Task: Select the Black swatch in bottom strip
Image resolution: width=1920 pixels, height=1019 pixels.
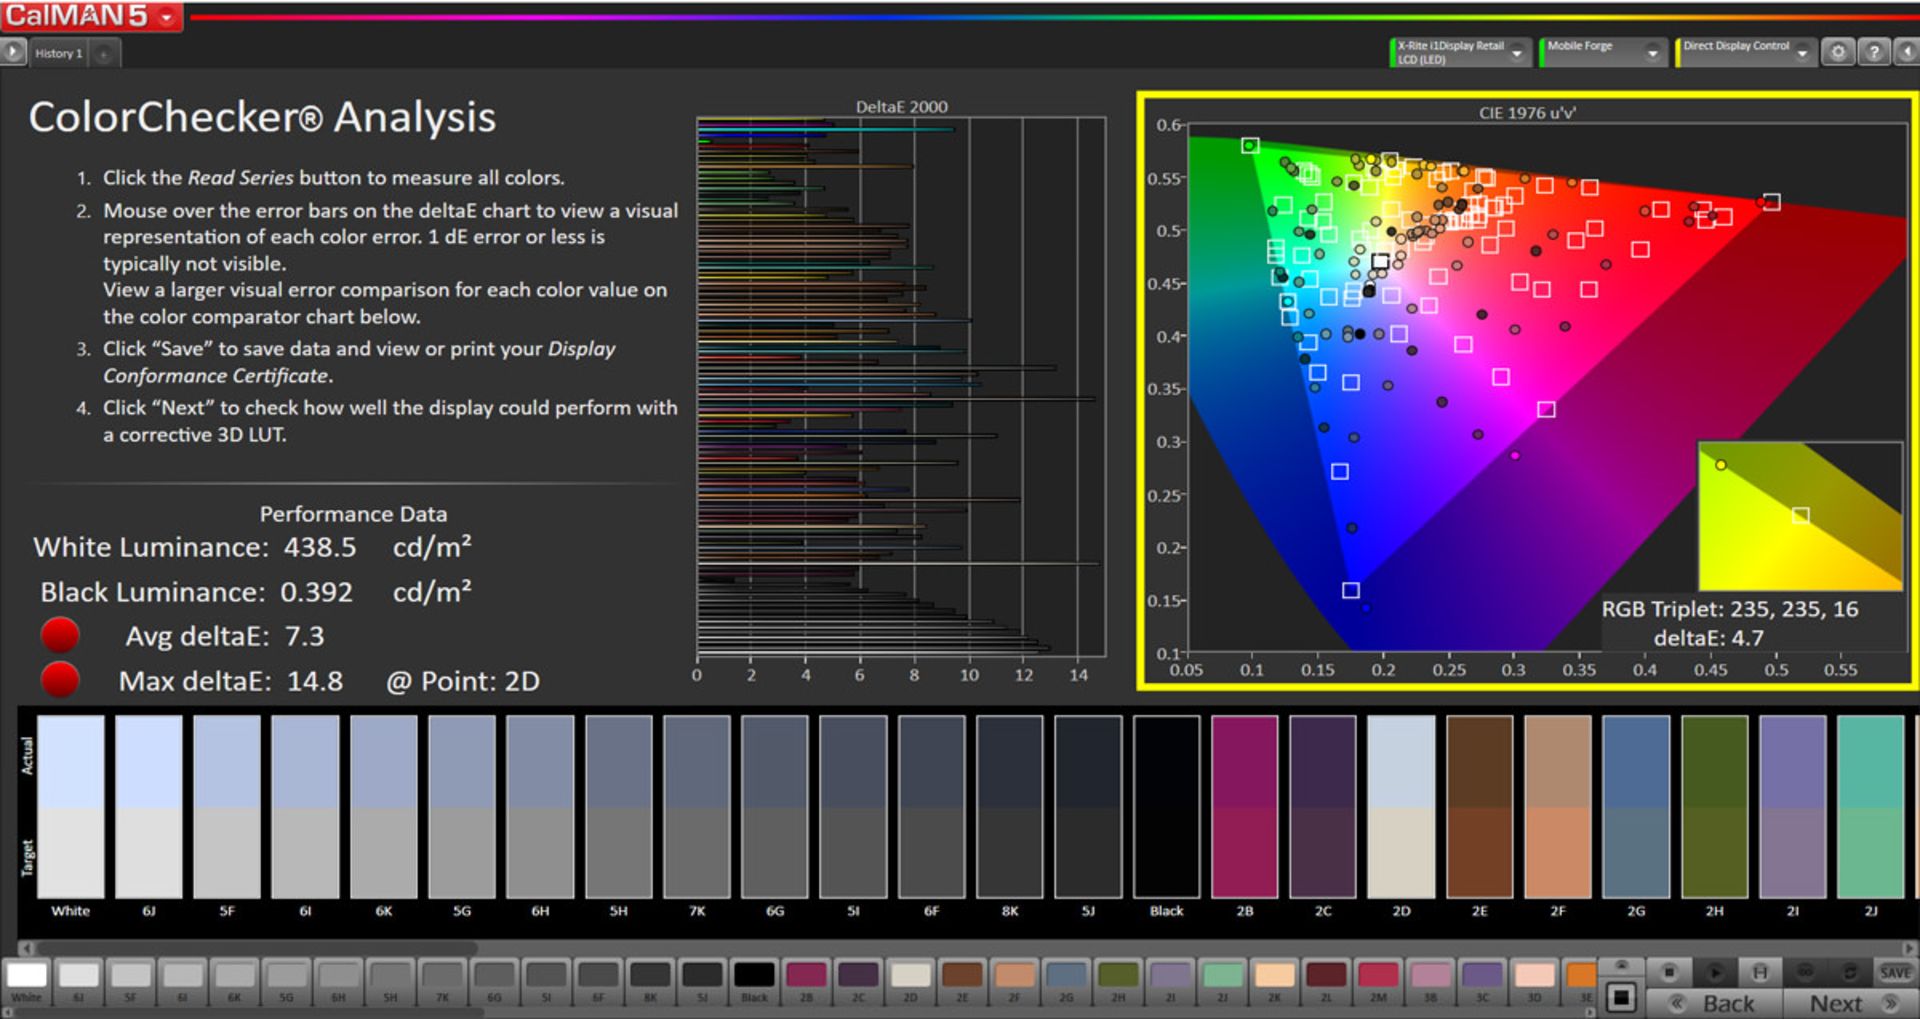Action: click(x=754, y=981)
